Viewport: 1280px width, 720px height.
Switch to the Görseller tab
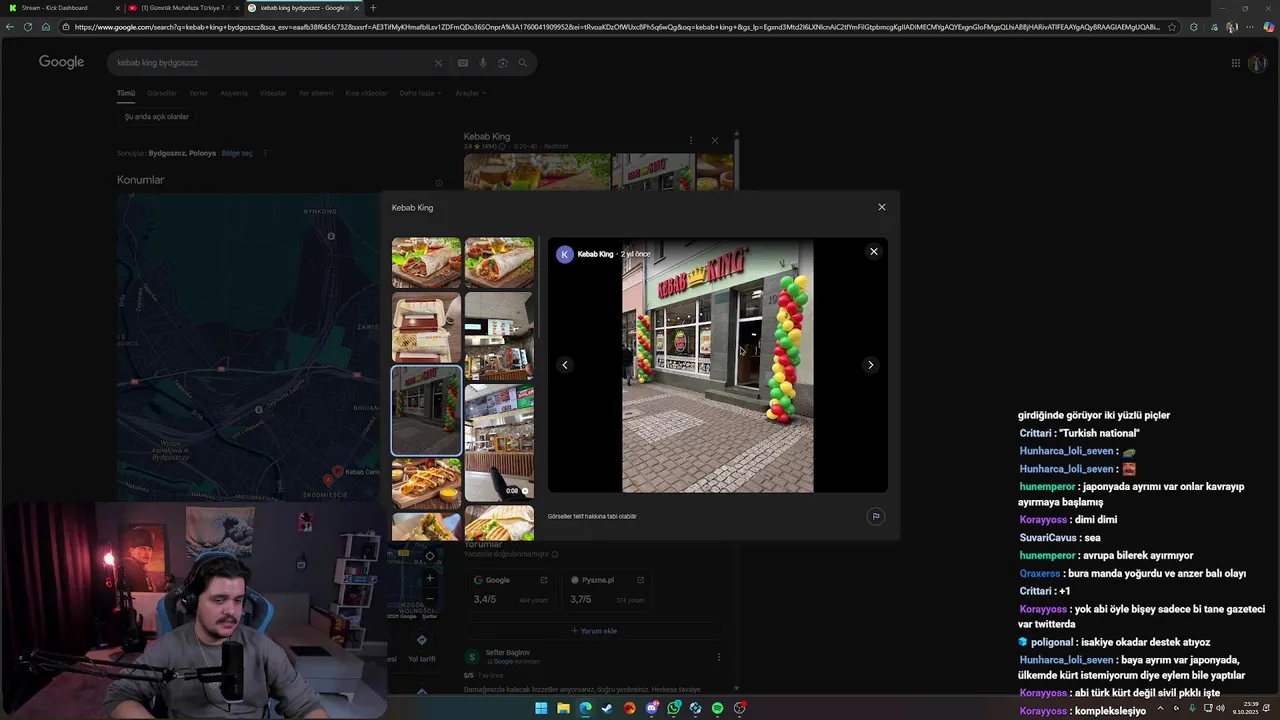(x=162, y=93)
